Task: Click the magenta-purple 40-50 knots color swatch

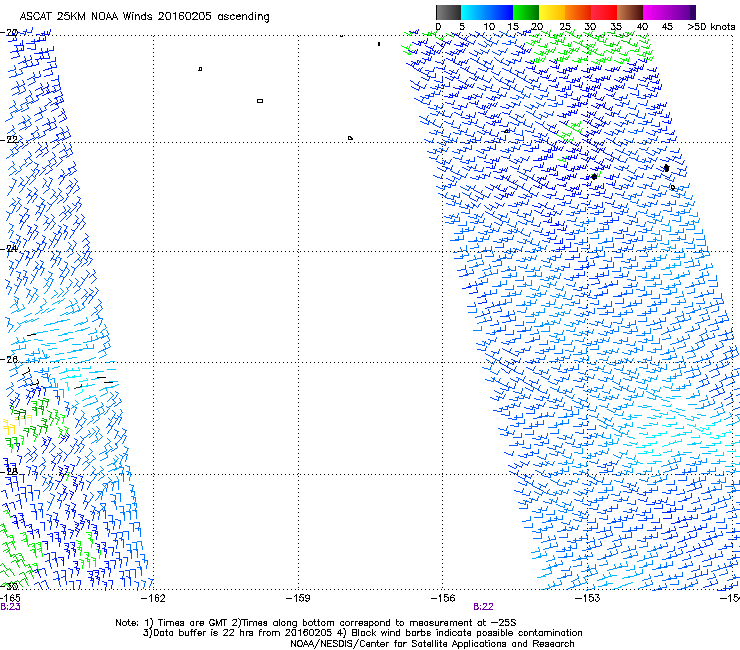Action: click(x=669, y=12)
